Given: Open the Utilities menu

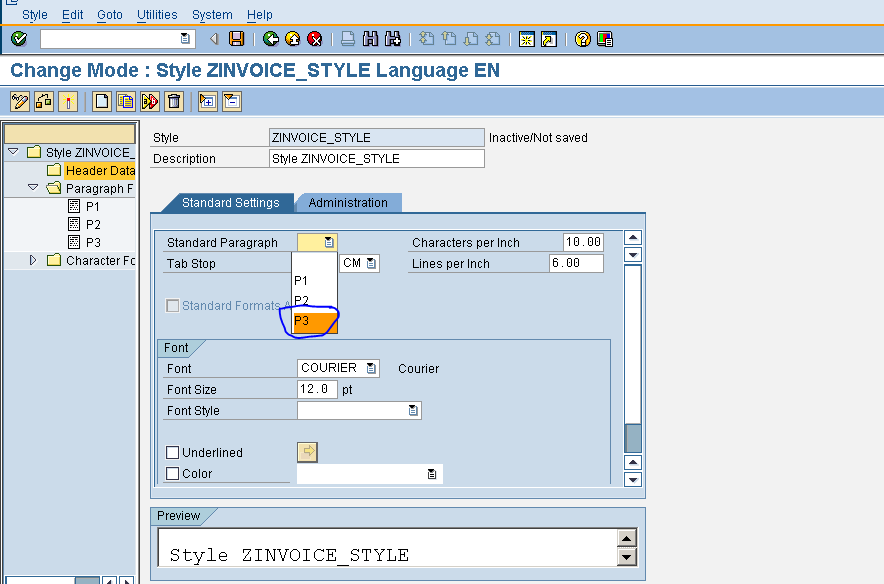Looking at the screenshot, I should tap(156, 14).
